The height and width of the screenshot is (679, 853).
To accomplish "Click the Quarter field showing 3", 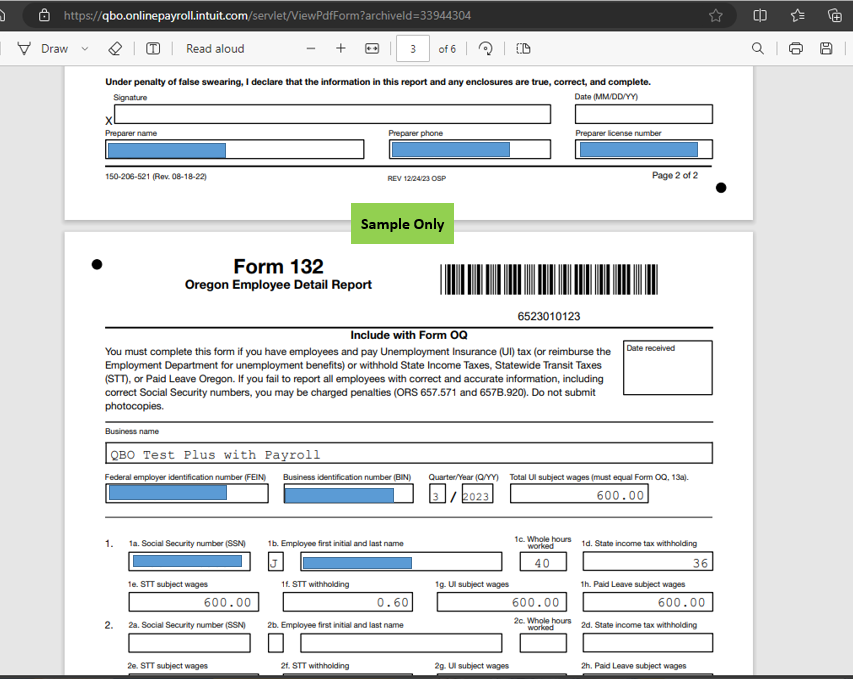I will point(437,495).
